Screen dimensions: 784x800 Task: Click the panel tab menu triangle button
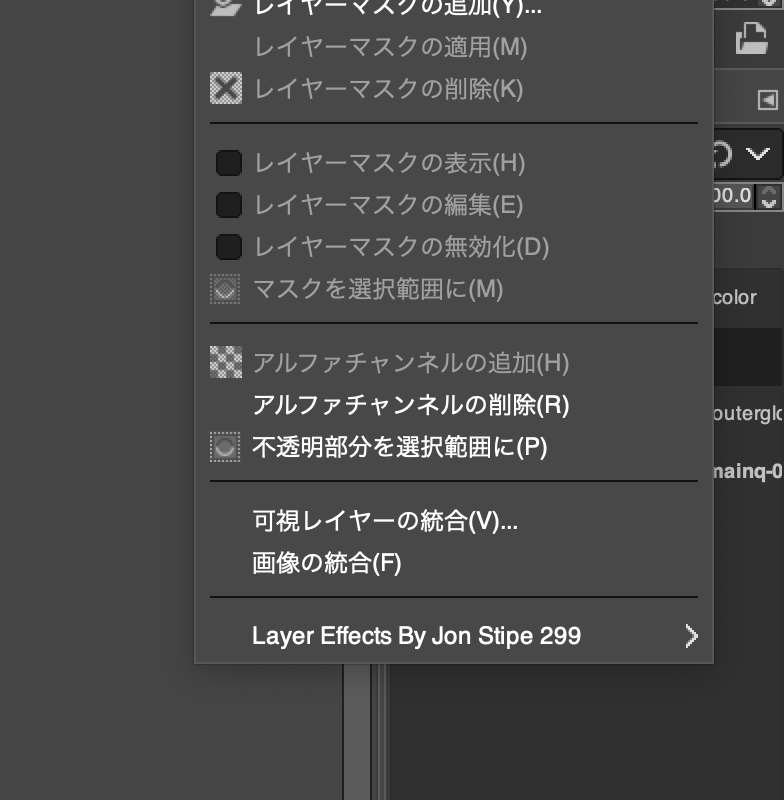pos(768,100)
